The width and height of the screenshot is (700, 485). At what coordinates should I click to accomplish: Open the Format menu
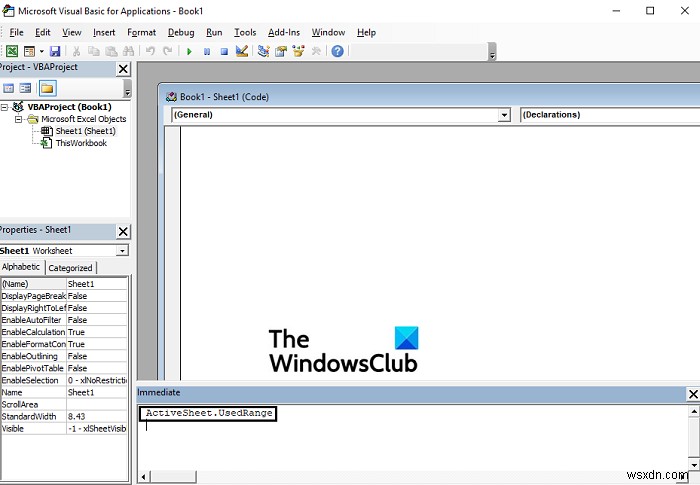coord(142,33)
